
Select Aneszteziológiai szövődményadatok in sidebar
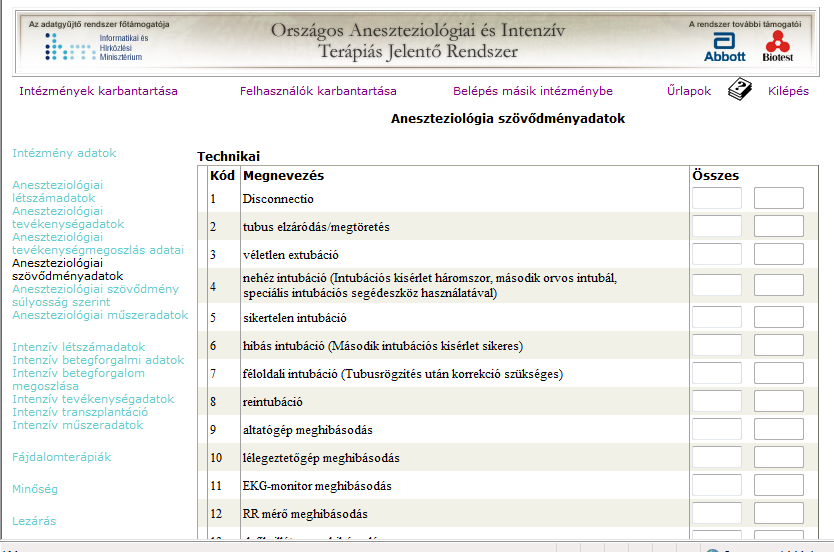(x=68, y=270)
